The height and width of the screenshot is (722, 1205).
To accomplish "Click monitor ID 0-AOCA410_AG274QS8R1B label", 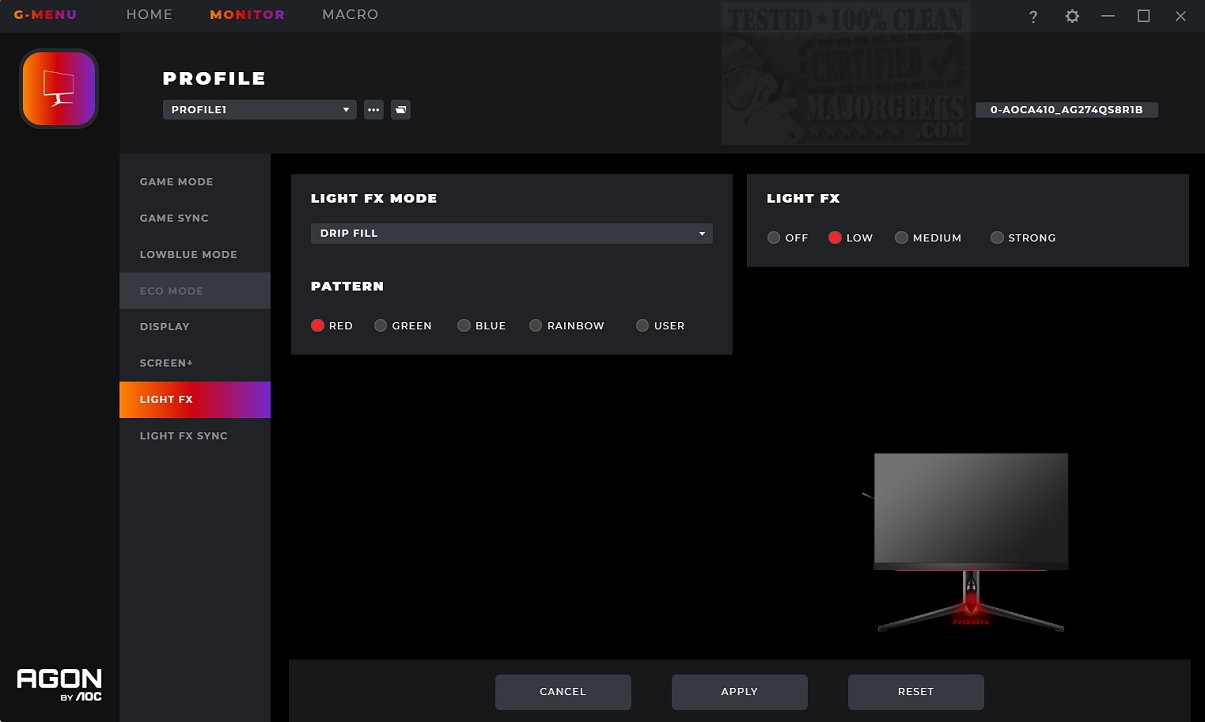I will pos(1067,110).
